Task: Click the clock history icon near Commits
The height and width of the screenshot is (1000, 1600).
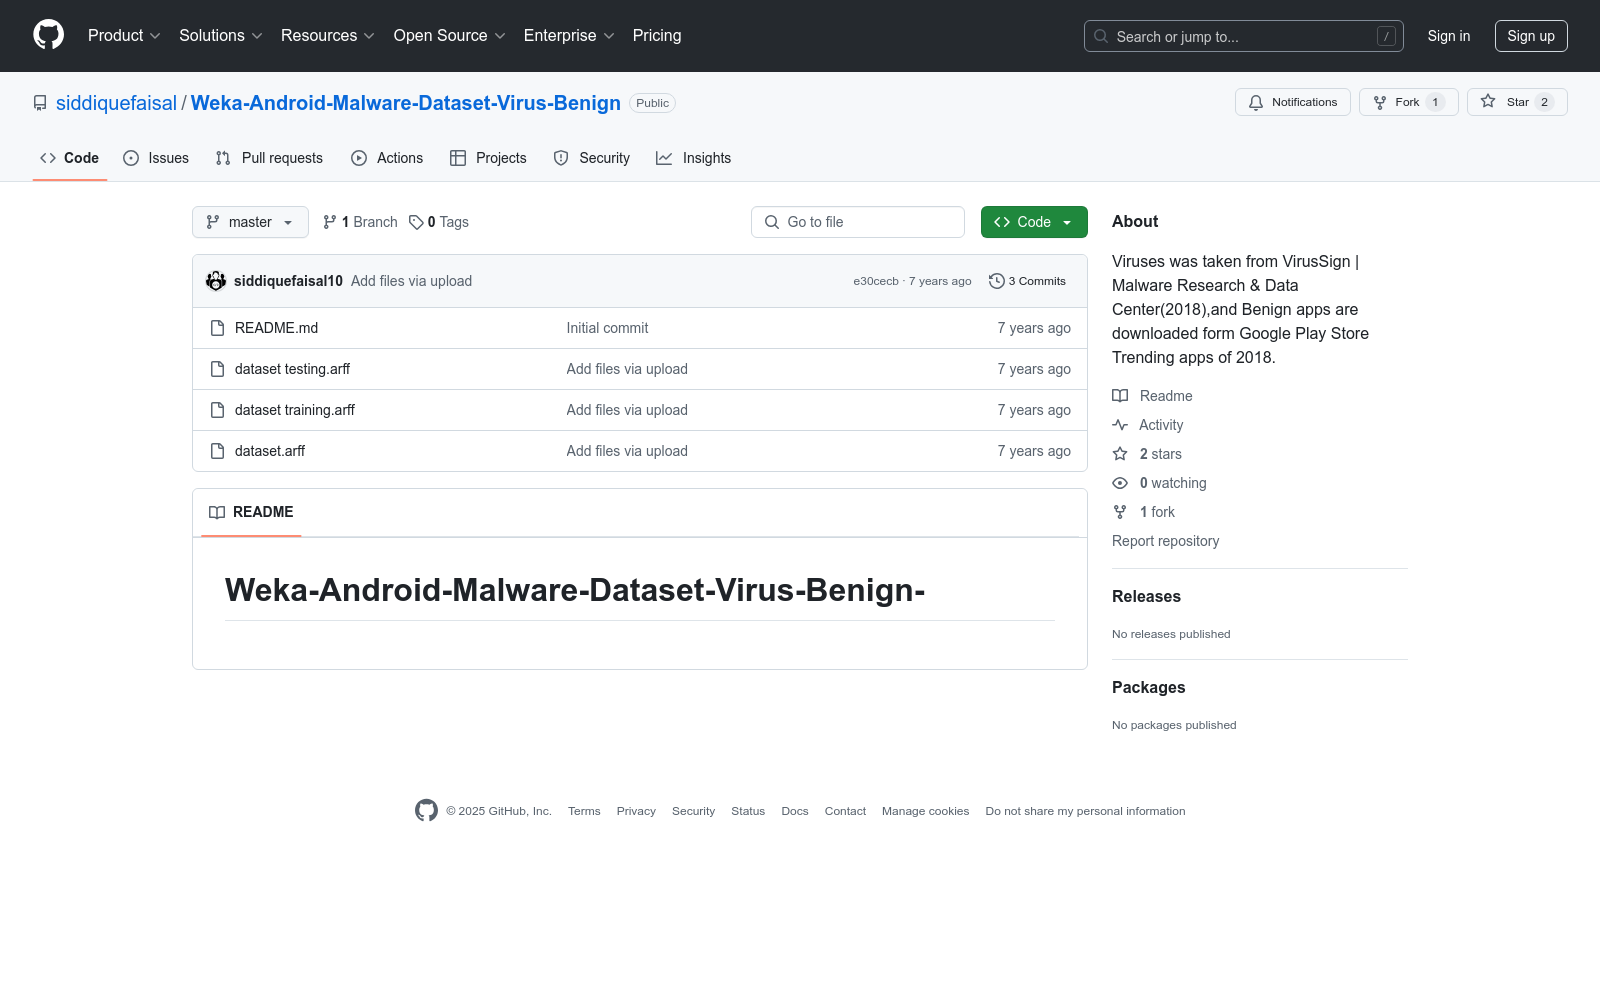Action: tap(996, 281)
